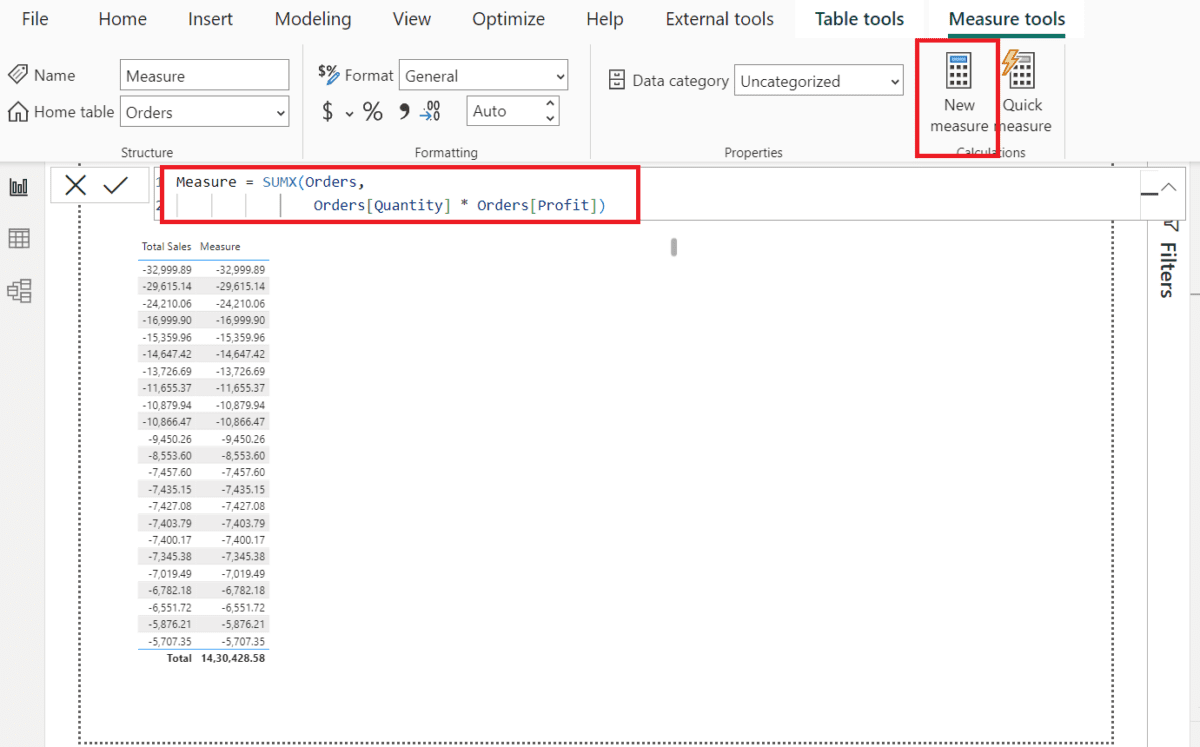Increase decimal places with the up stepper
1200x747 pixels.
click(549, 105)
